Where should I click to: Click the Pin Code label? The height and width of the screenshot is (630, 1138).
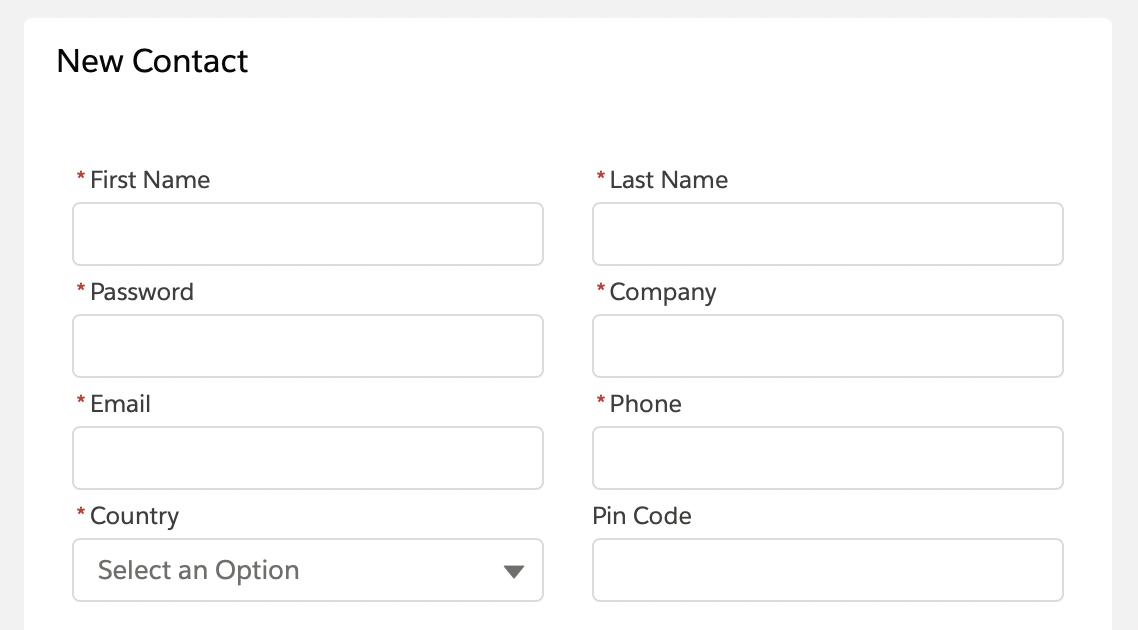click(641, 516)
